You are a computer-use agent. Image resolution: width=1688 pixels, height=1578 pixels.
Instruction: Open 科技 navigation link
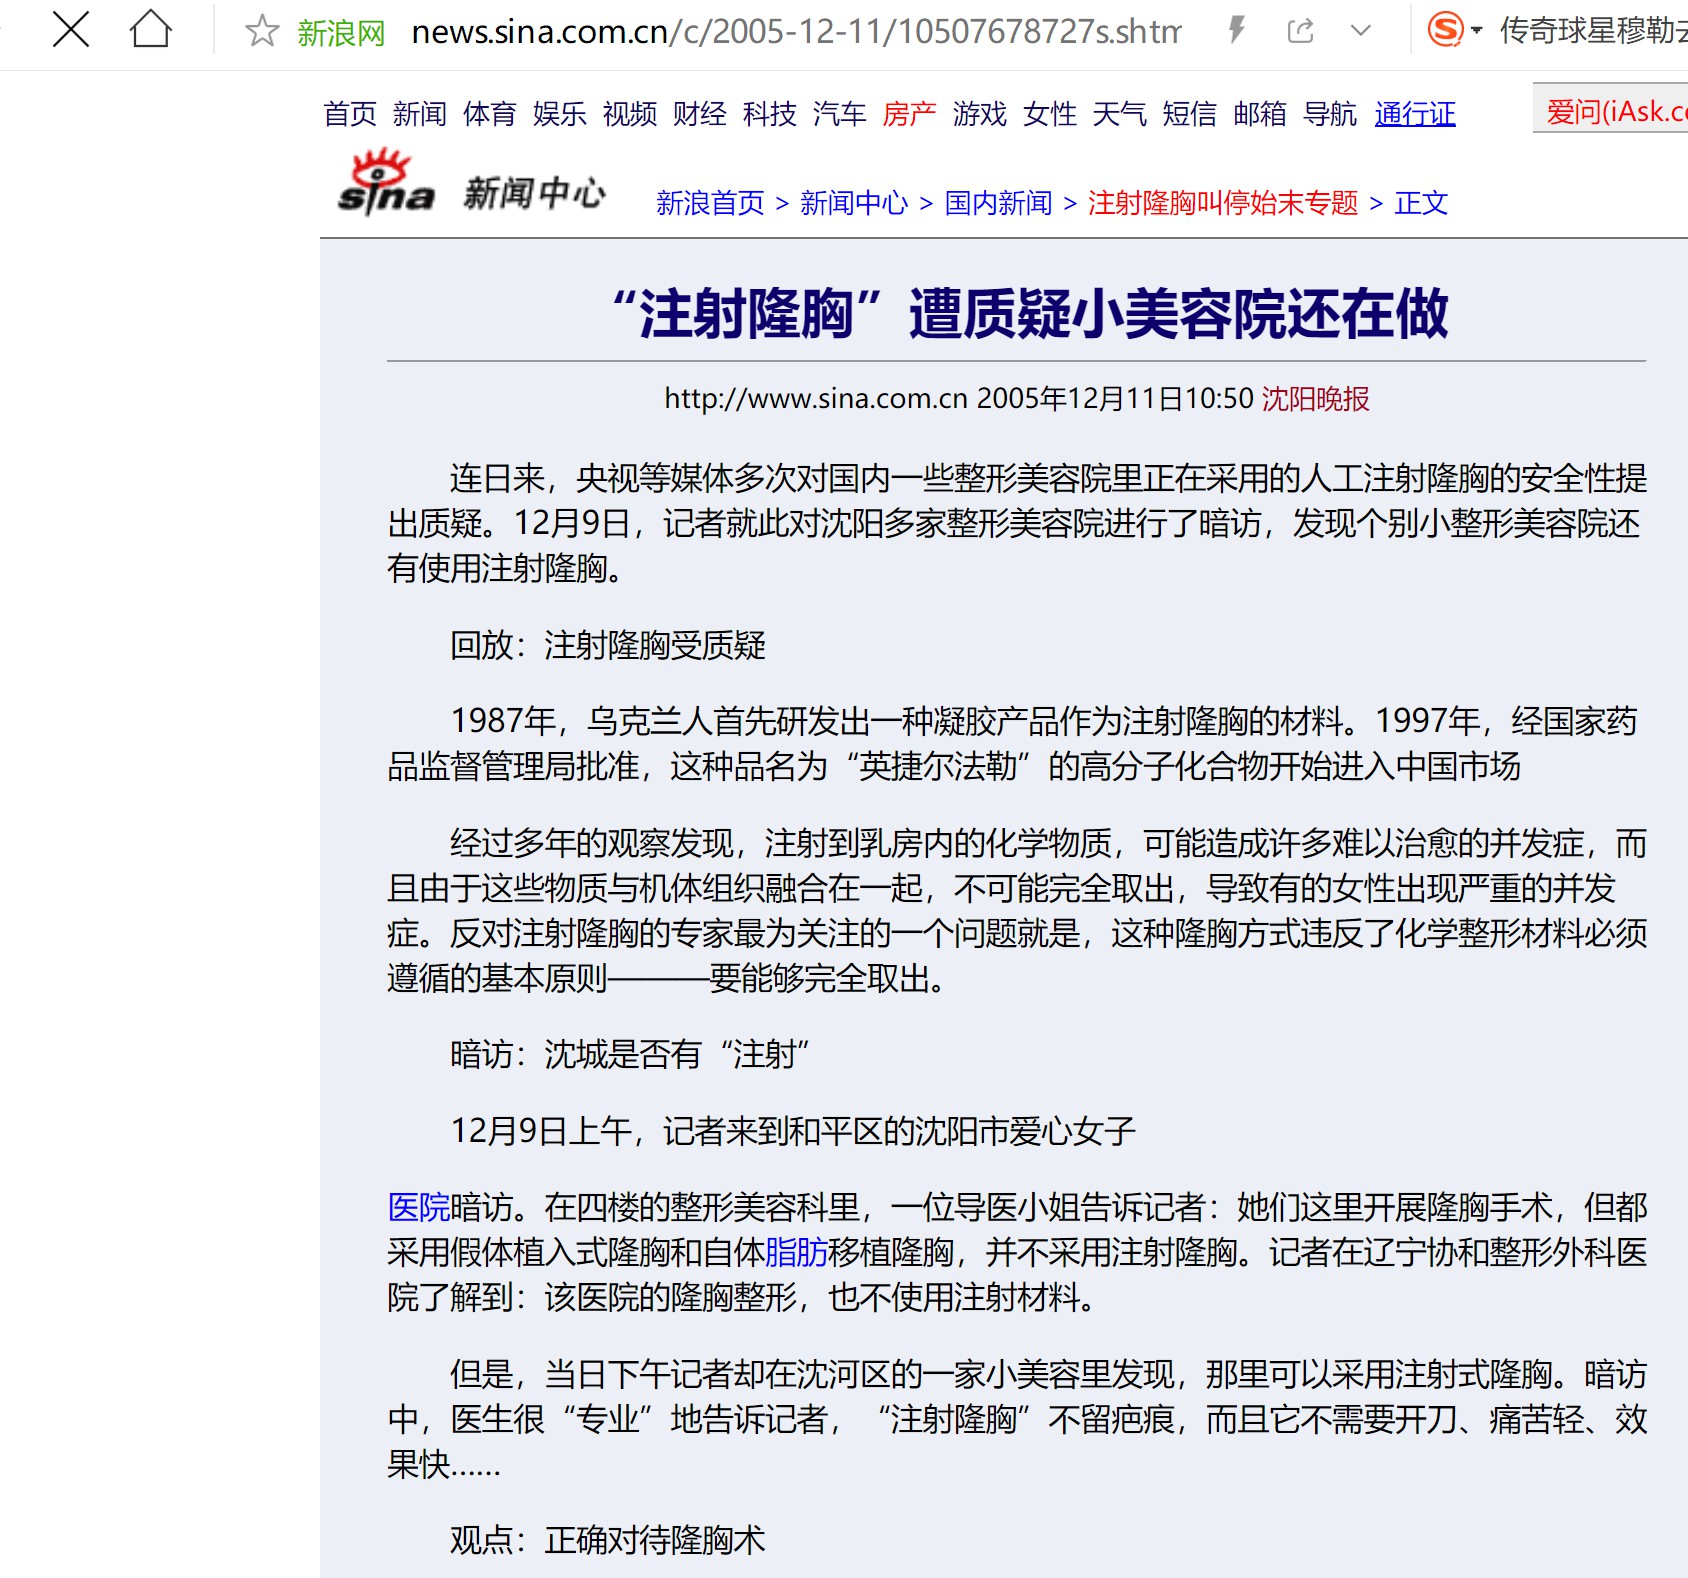[x=770, y=114]
